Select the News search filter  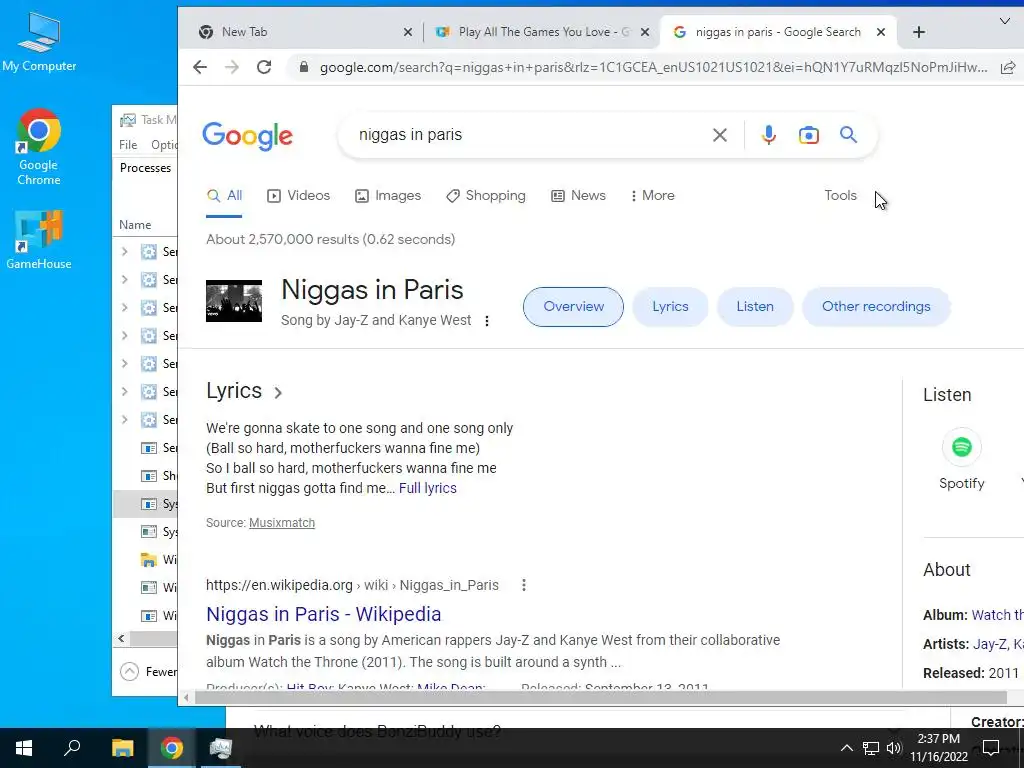(578, 195)
